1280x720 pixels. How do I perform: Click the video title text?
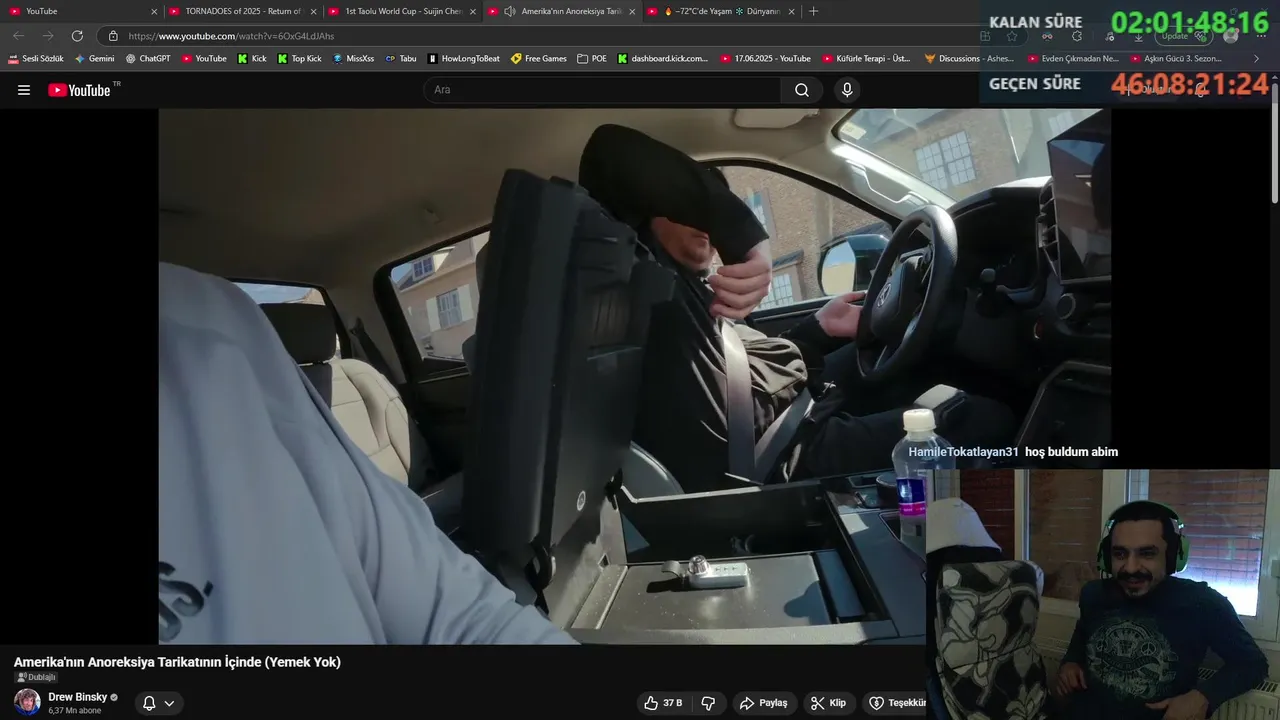tap(177, 662)
